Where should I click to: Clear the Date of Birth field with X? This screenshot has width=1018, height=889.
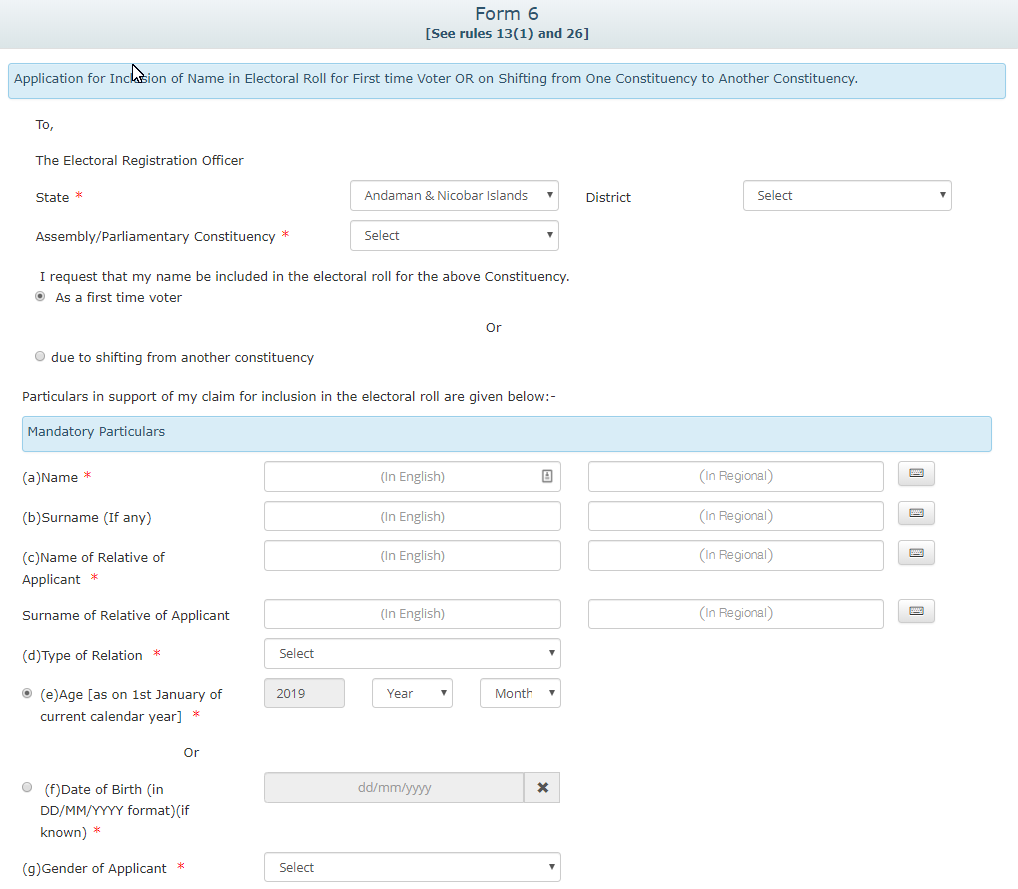coord(543,788)
